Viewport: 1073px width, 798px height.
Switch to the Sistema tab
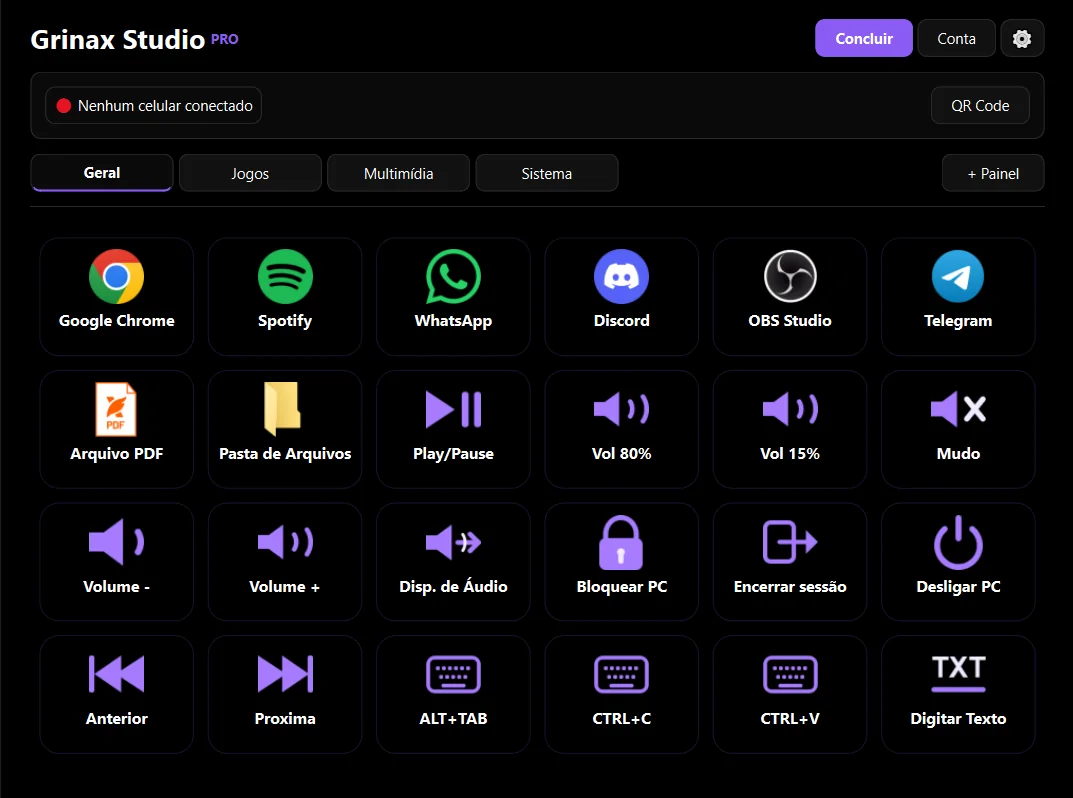(x=547, y=173)
